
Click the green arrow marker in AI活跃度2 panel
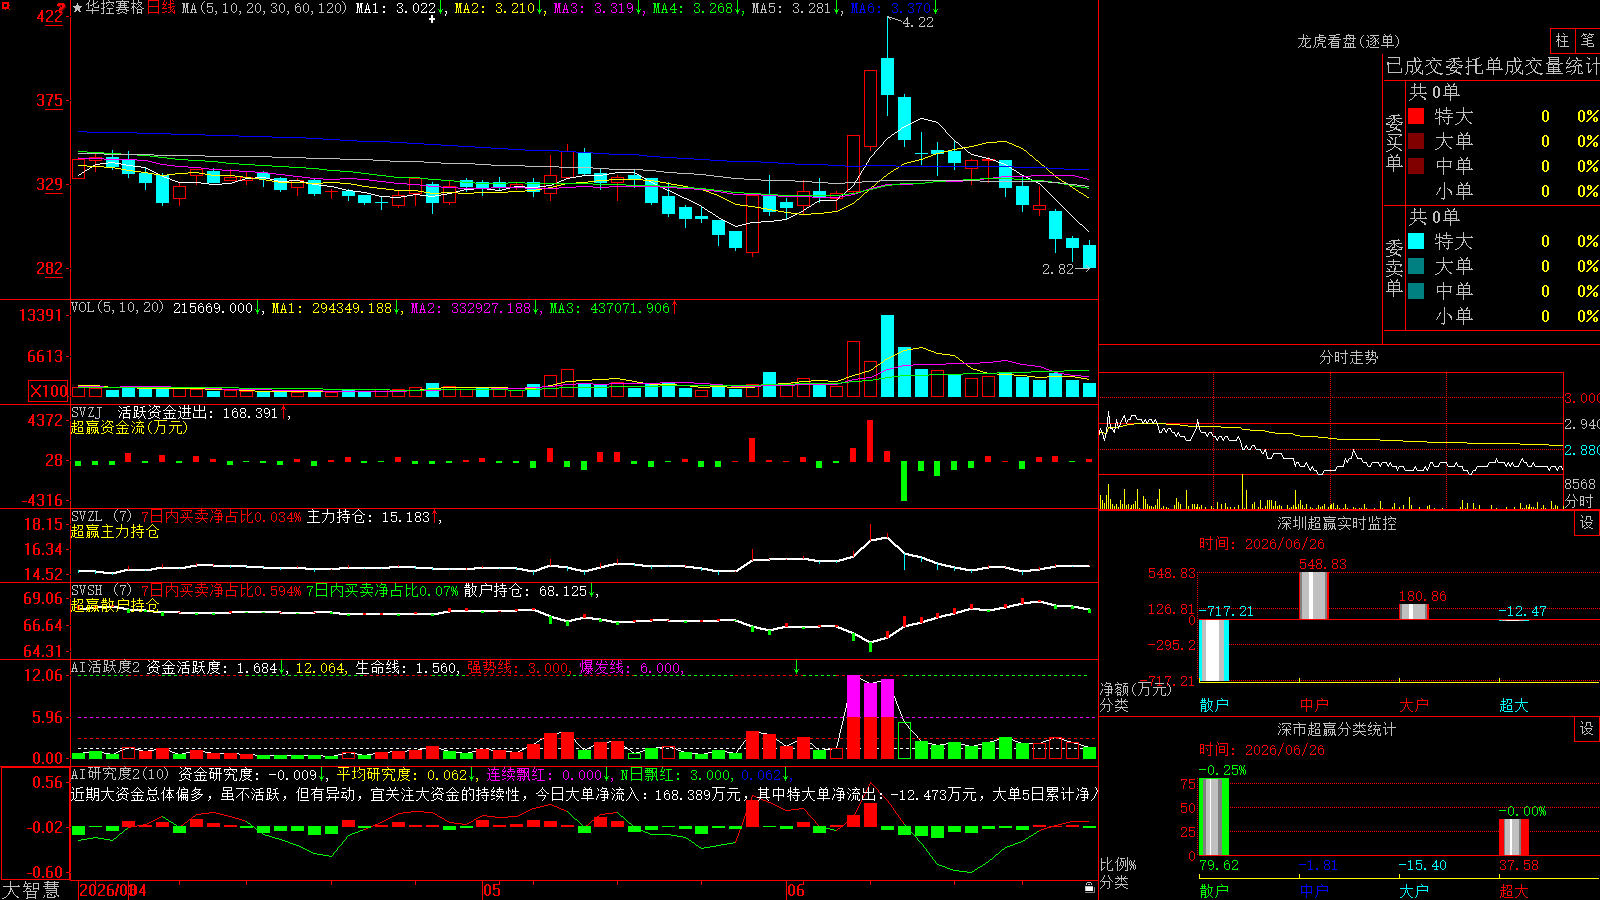tap(796, 667)
